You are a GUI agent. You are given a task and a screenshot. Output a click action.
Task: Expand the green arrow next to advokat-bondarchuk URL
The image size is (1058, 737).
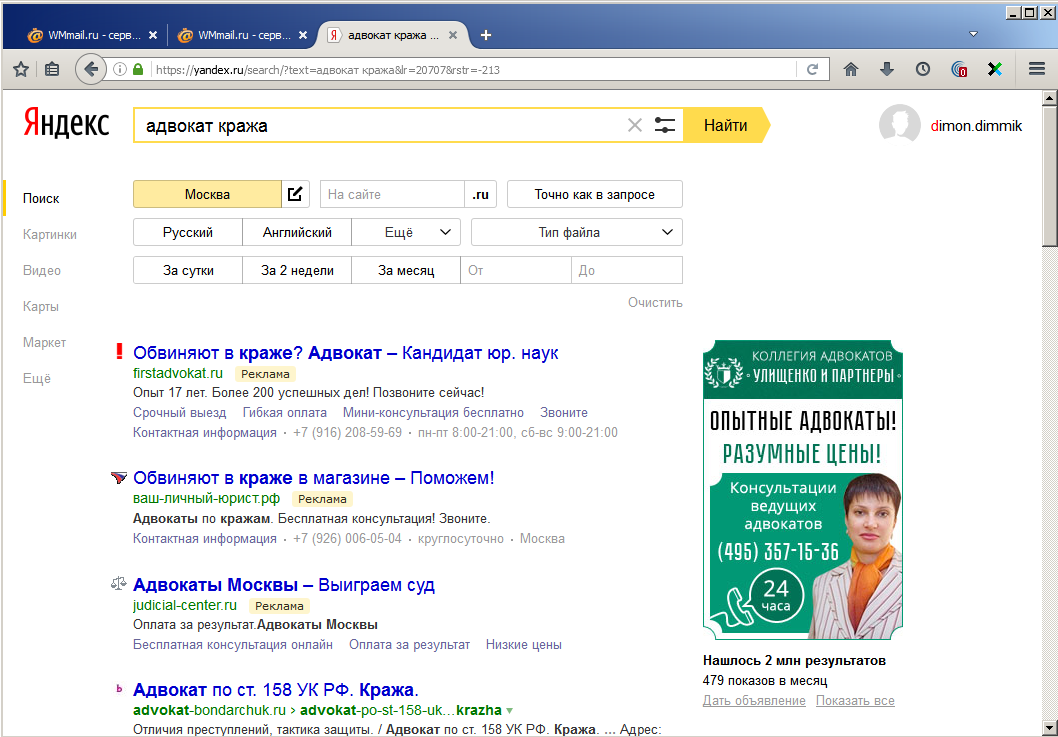pyautogui.click(x=509, y=710)
